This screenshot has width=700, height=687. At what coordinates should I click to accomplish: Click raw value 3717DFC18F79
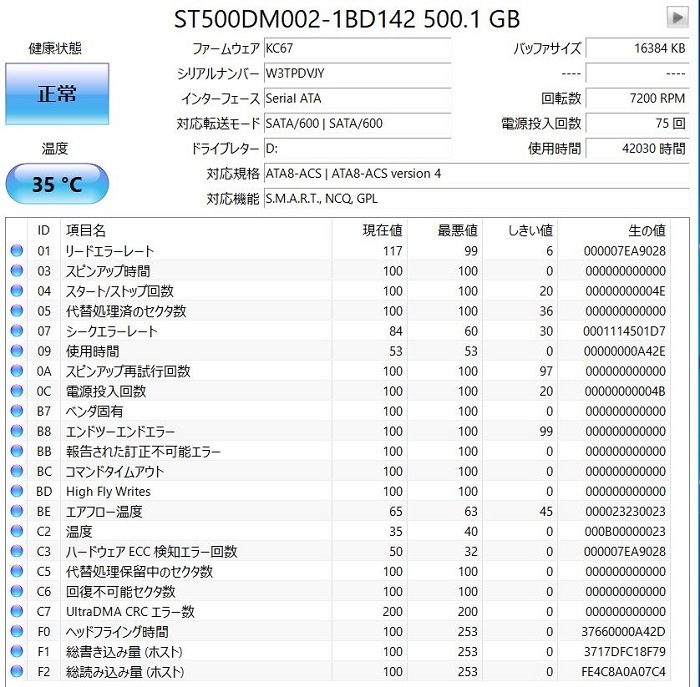(625, 652)
